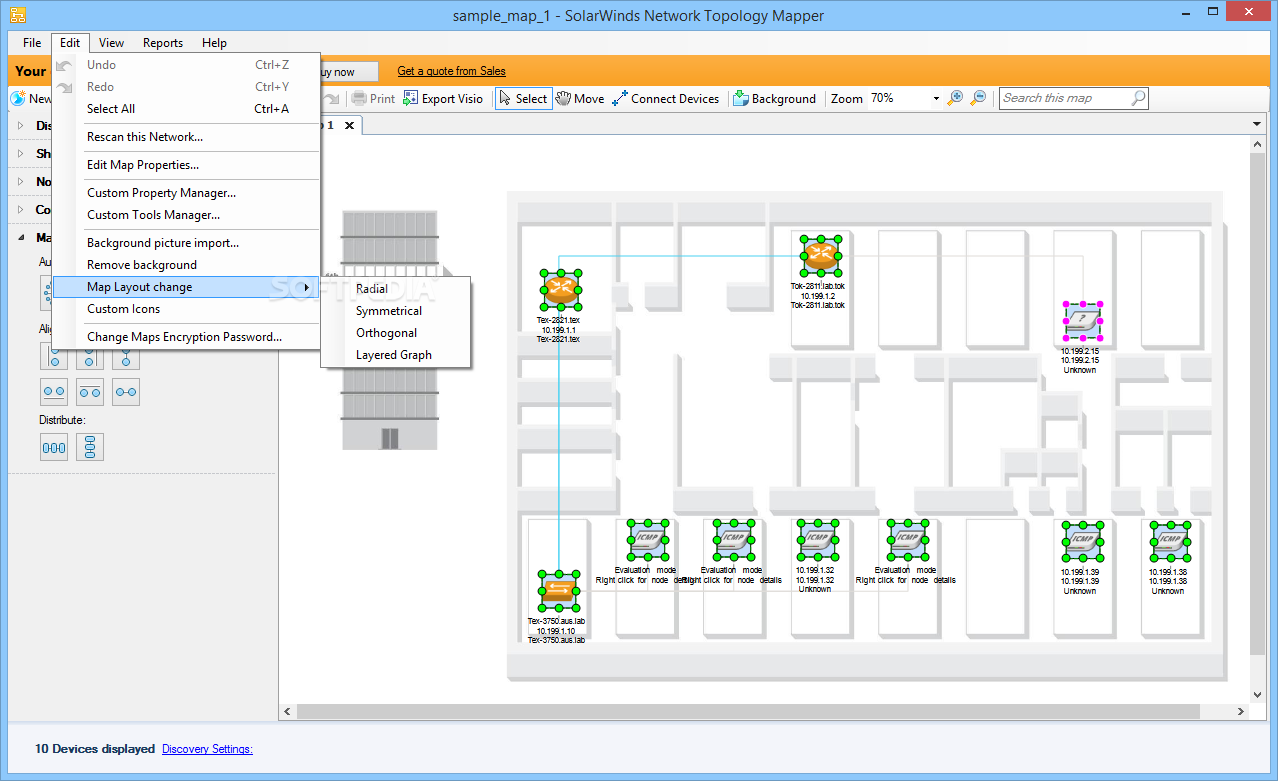Switch to the Move hand tool

click(x=580, y=98)
